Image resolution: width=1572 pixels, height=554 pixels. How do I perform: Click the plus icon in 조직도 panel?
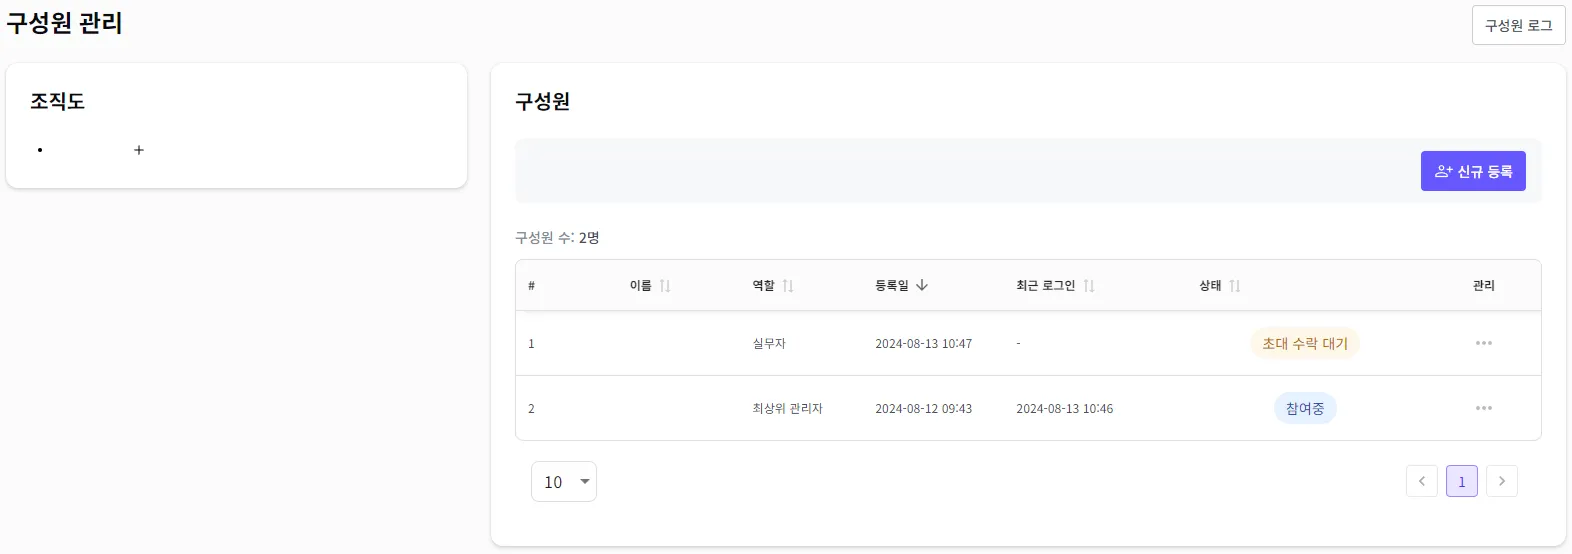(139, 150)
